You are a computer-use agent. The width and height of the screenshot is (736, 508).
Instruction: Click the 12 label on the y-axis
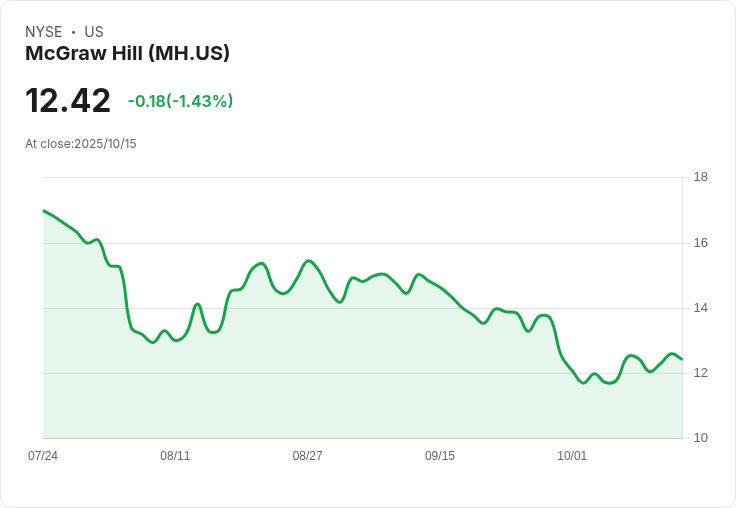click(x=700, y=373)
